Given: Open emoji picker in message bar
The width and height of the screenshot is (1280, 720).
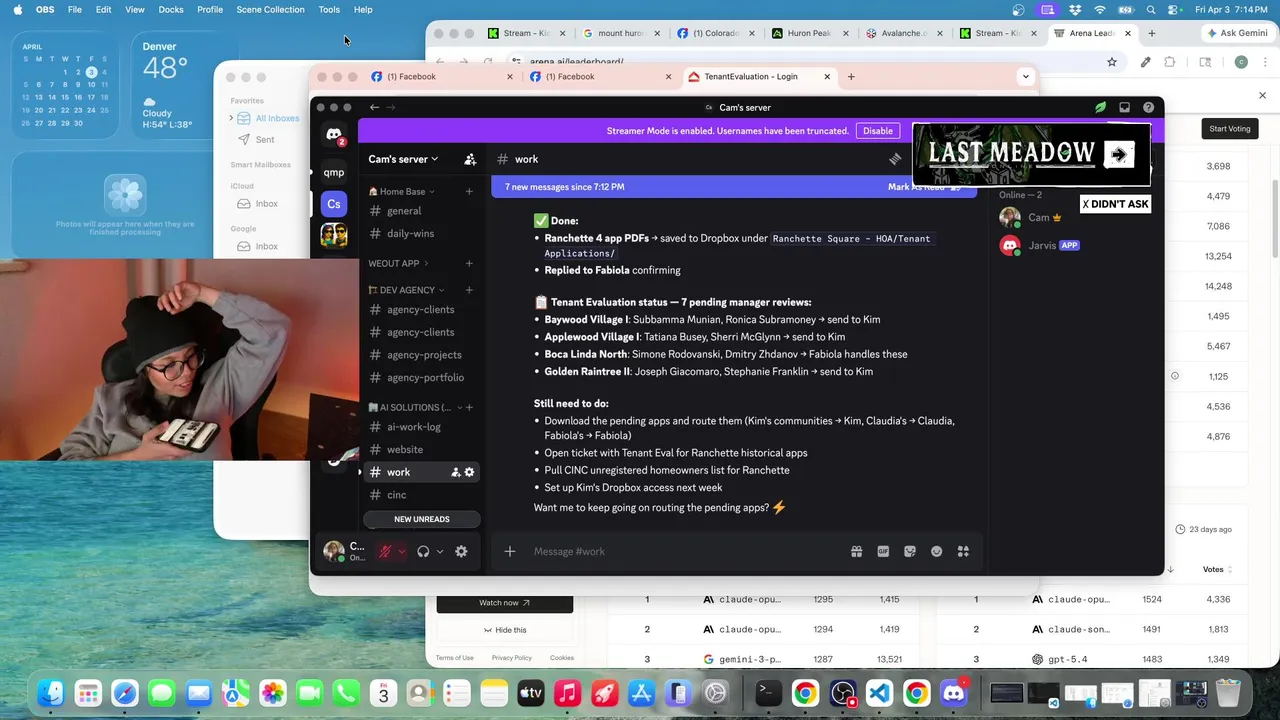Looking at the screenshot, I should pyautogui.click(x=937, y=551).
